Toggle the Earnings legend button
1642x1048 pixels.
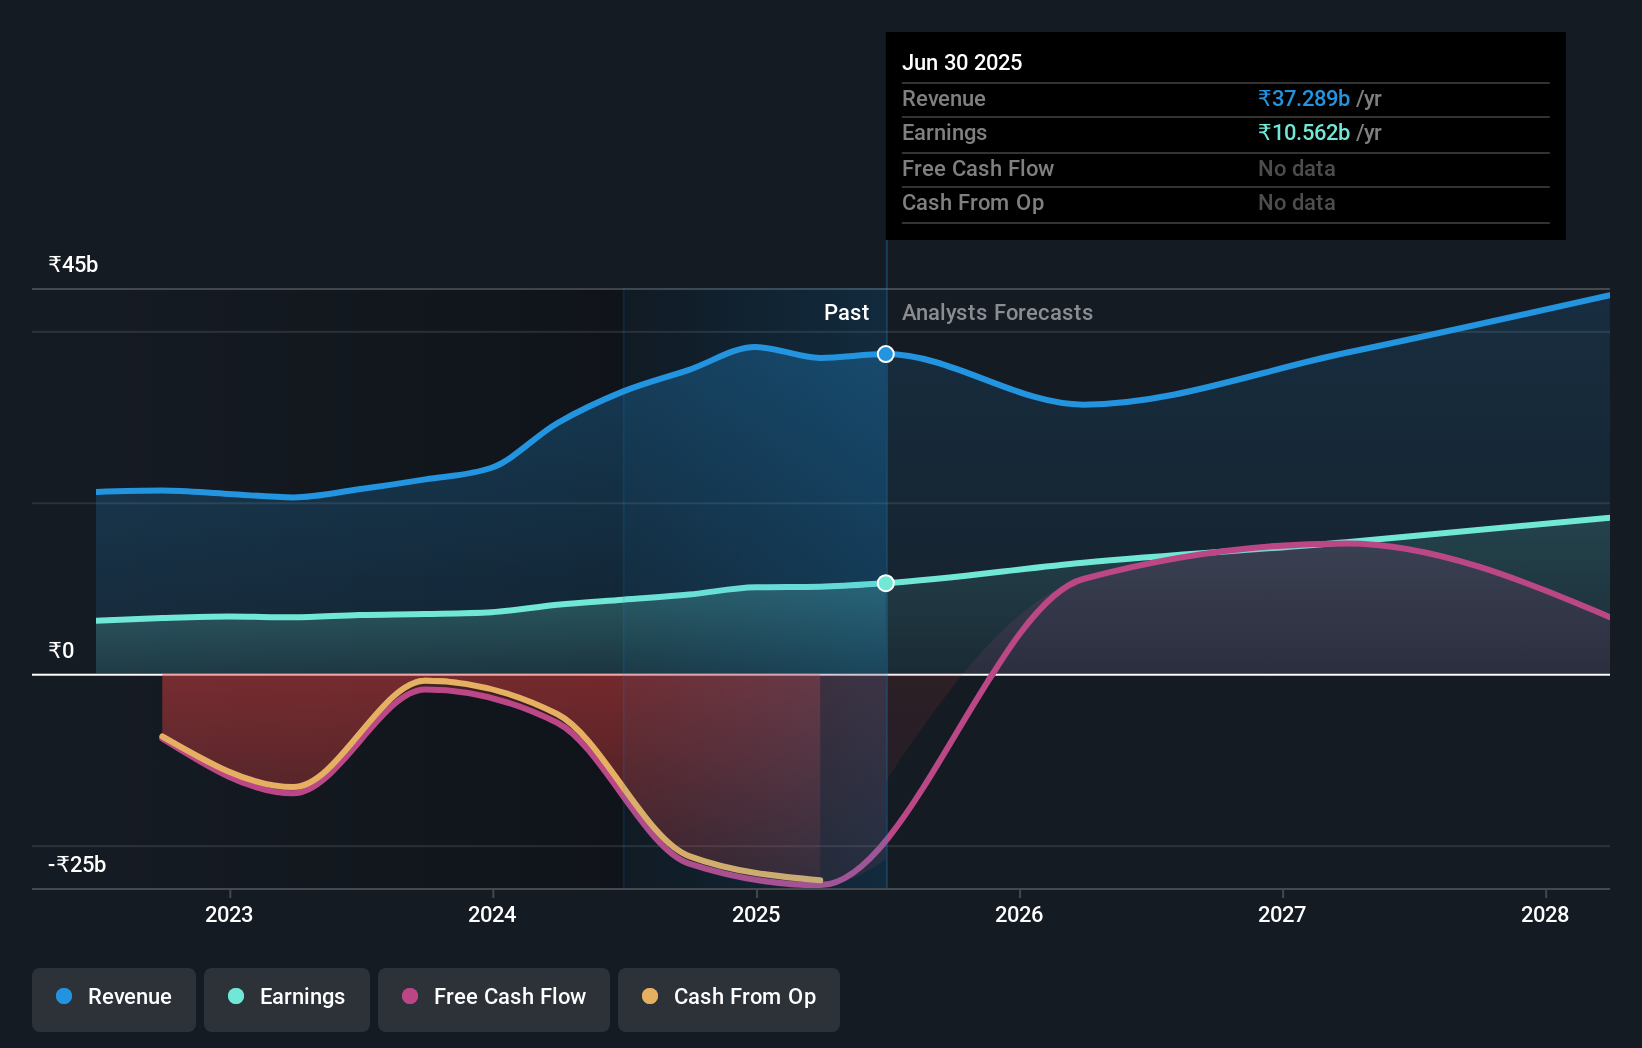(287, 999)
